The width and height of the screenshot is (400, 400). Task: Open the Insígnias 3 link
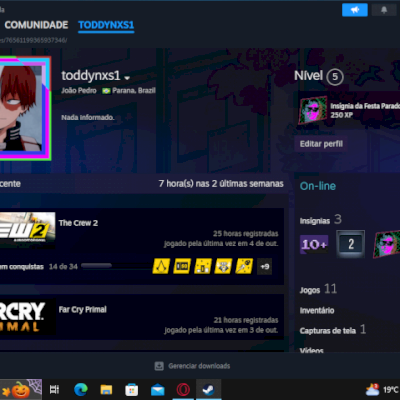321,220
